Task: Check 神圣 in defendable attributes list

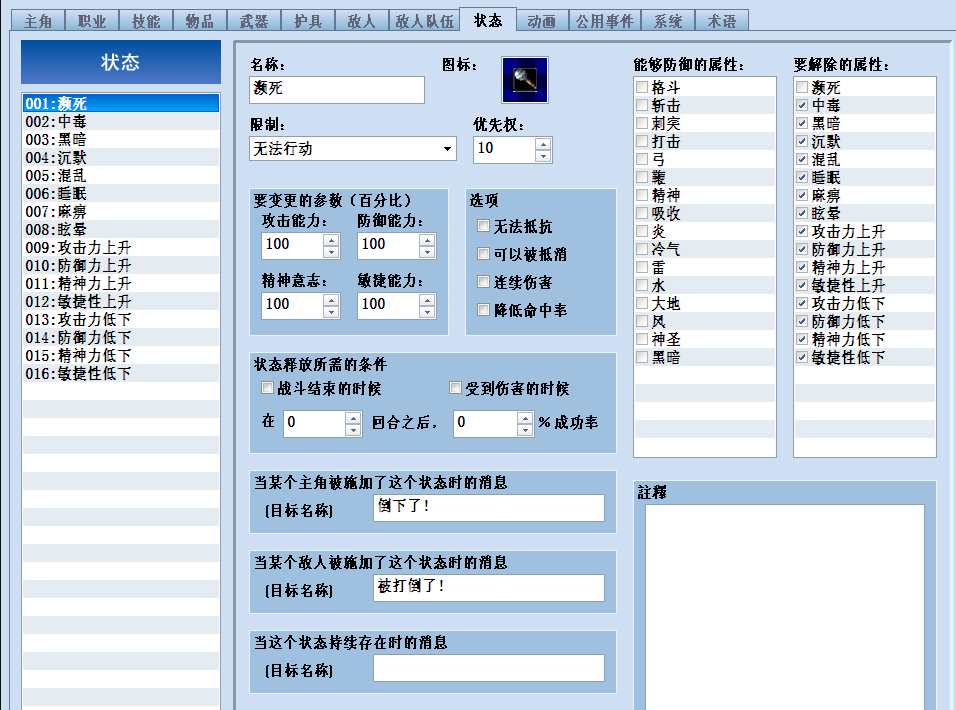Action: point(641,339)
